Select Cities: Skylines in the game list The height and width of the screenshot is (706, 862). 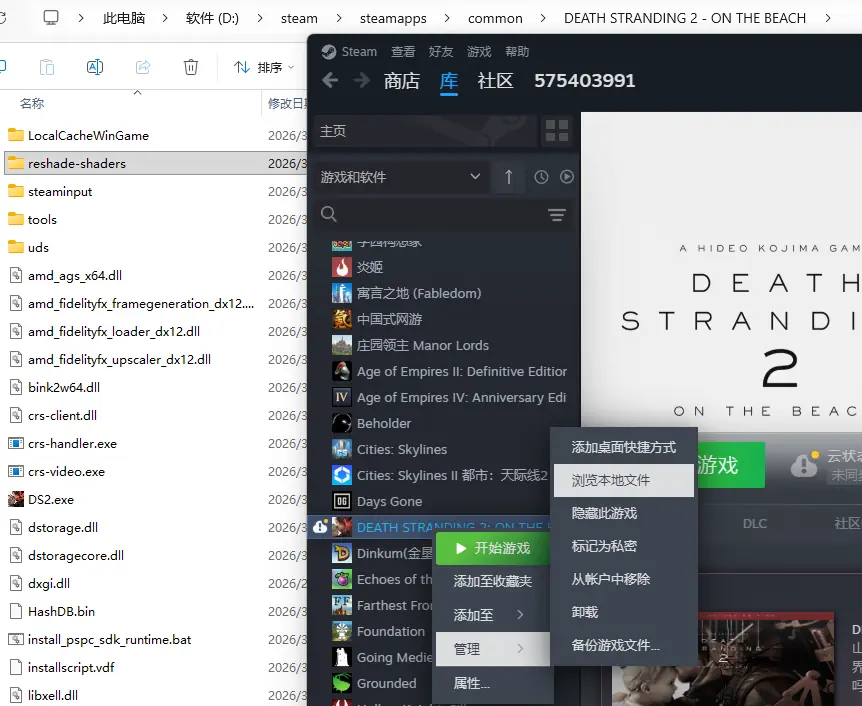(x=401, y=449)
